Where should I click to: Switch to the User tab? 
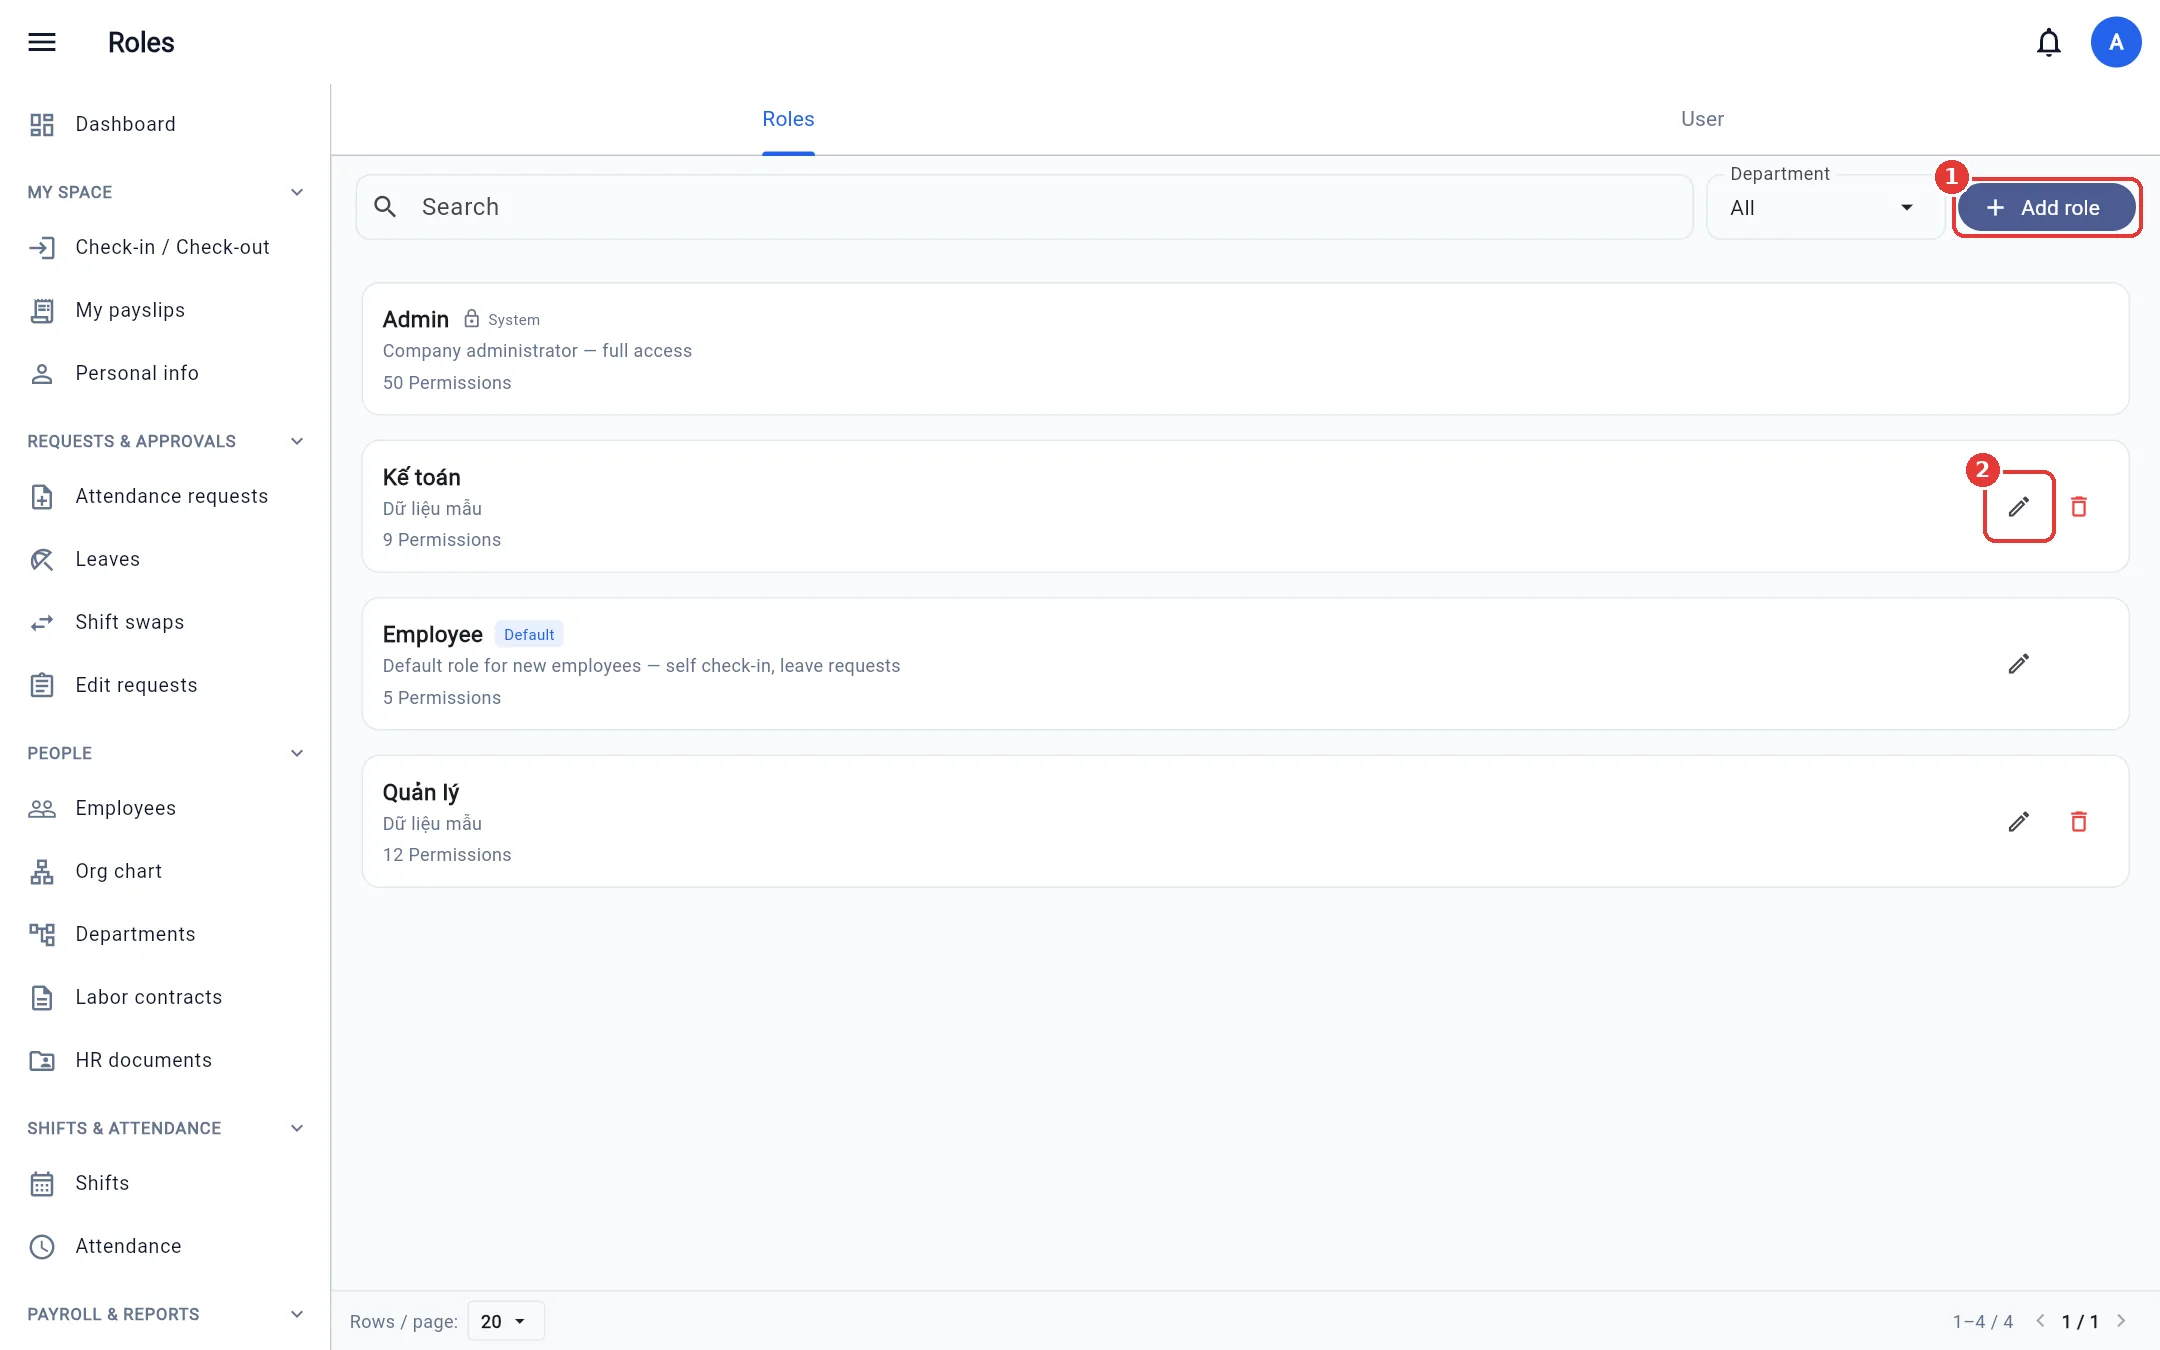point(1702,119)
